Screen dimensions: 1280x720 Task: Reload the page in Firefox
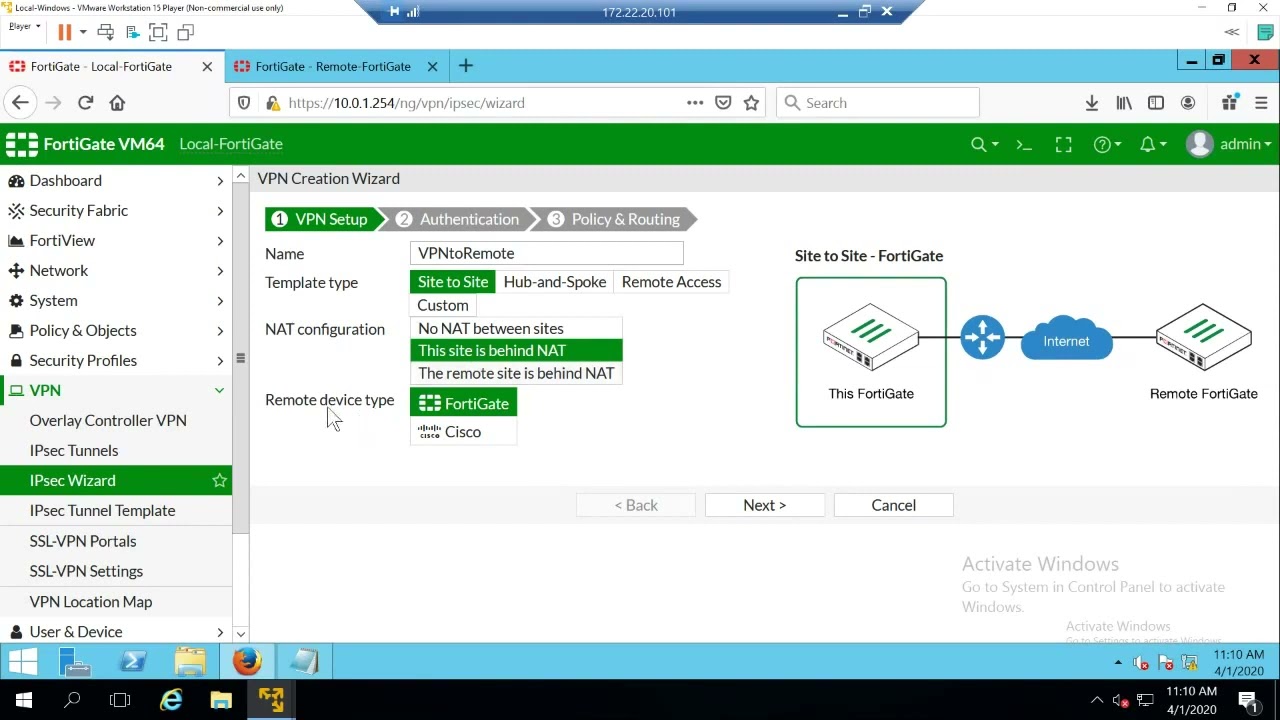pos(85,103)
